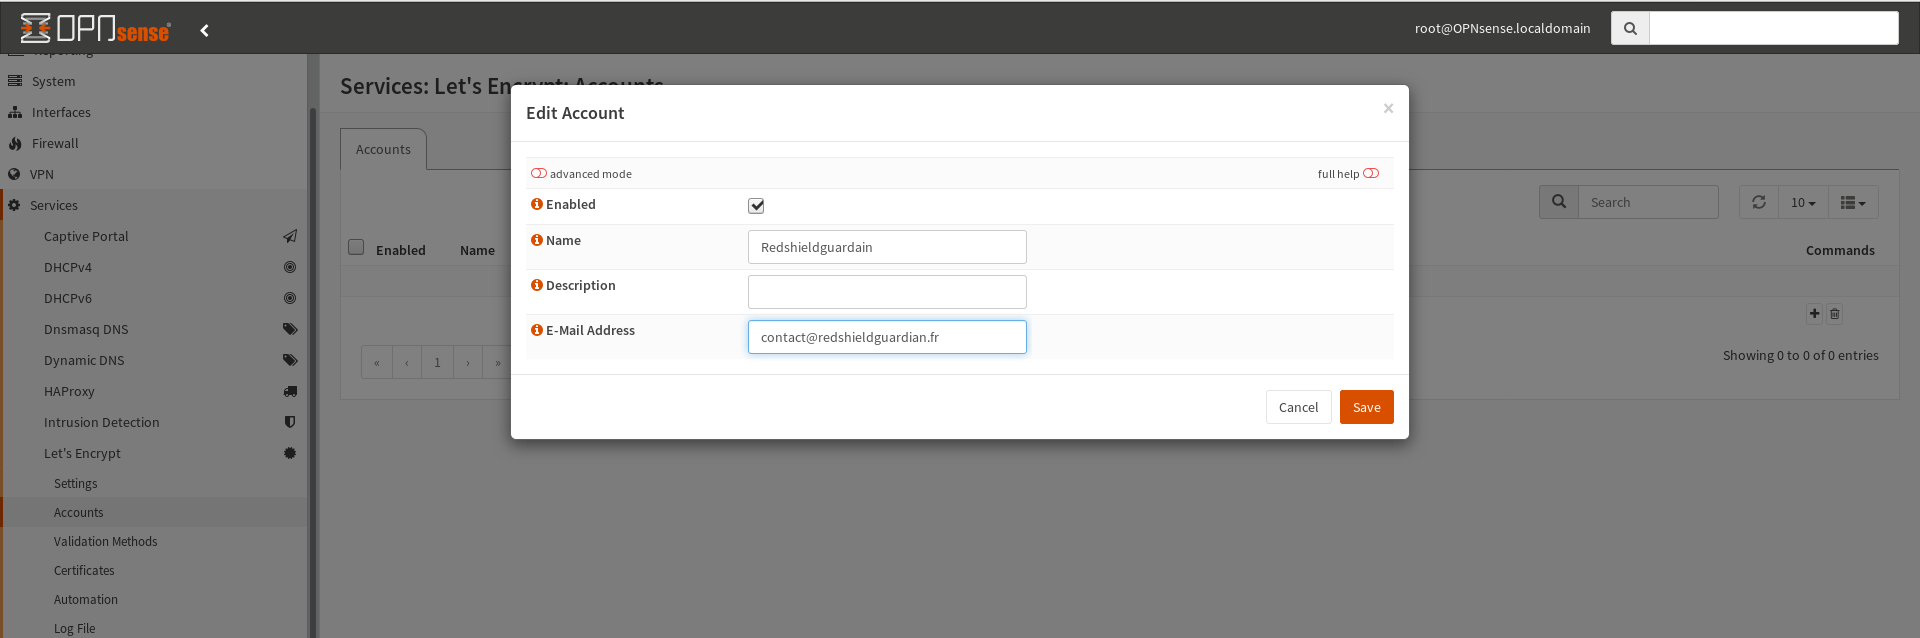Click the top bar search magnifier icon
The image size is (1920, 638).
tap(1630, 28)
